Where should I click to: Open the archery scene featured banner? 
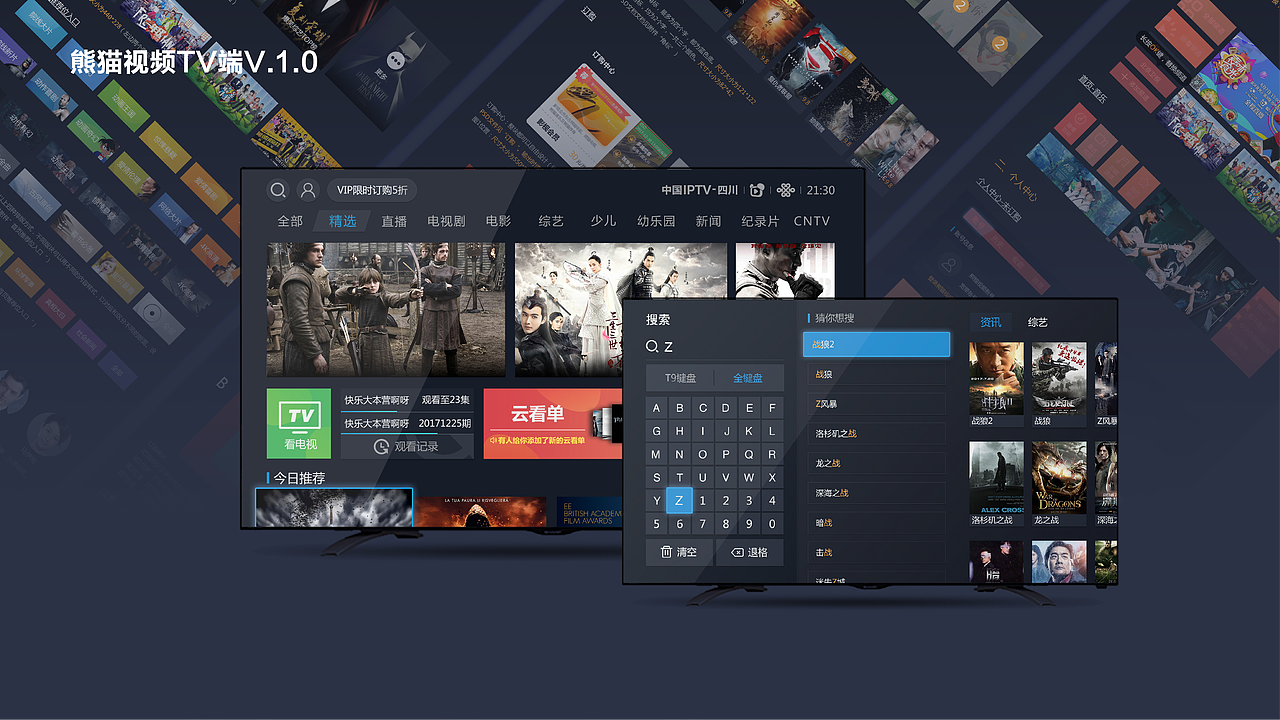pyautogui.click(x=386, y=309)
